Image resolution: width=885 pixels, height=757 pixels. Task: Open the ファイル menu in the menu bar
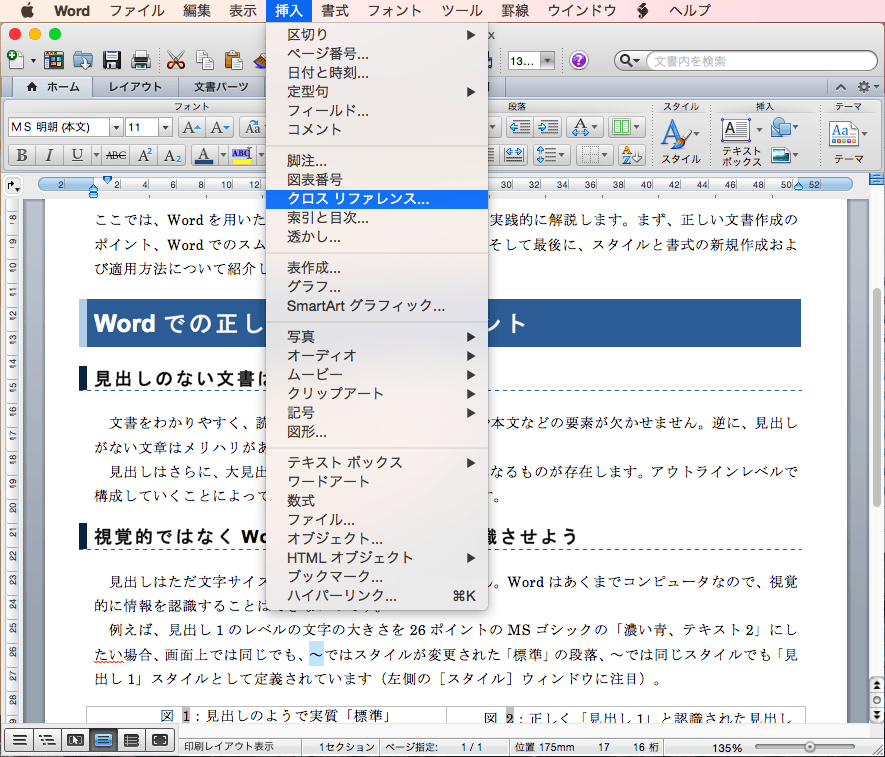point(137,11)
